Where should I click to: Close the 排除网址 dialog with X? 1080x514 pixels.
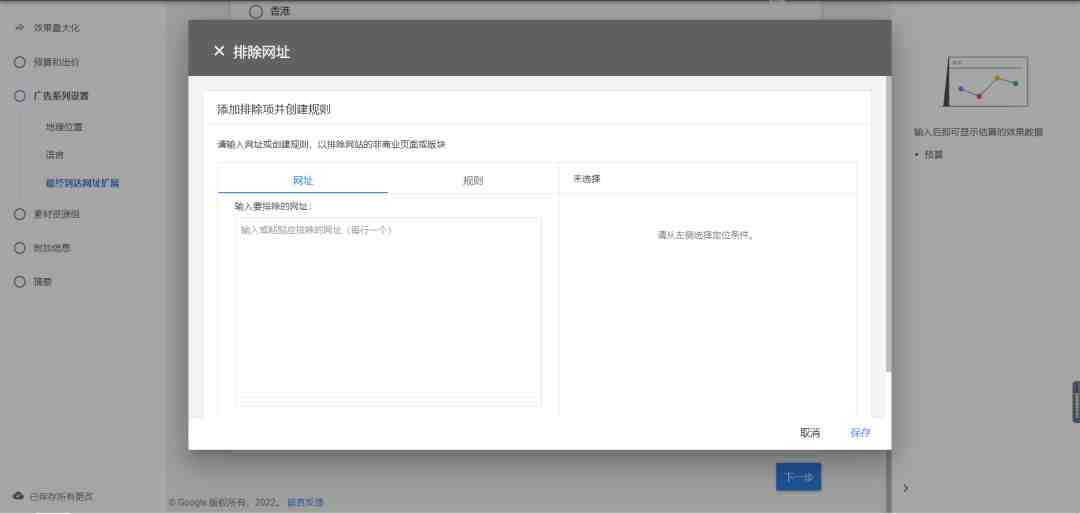click(219, 51)
